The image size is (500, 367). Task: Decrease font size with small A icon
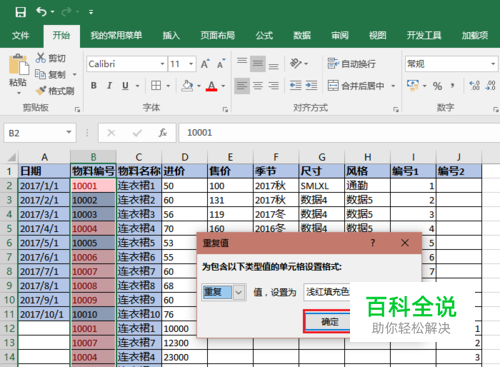pyautogui.click(x=221, y=63)
